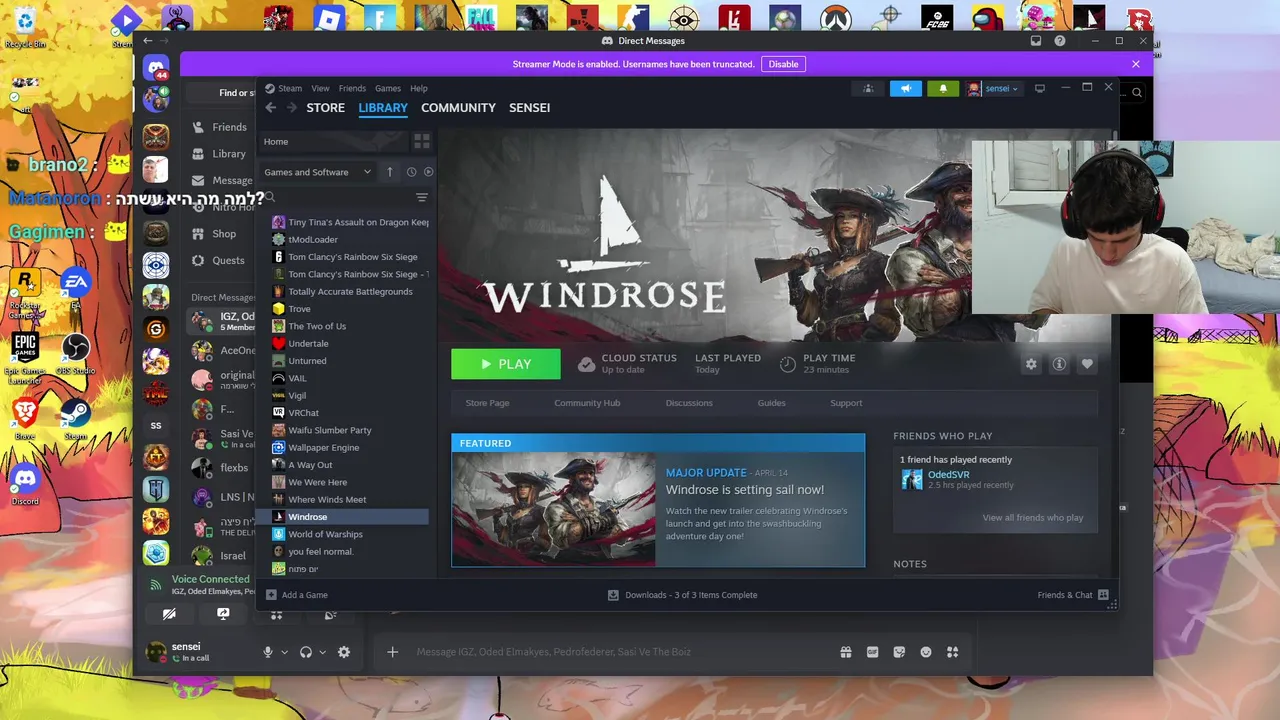Image resolution: width=1280 pixels, height=720 pixels.
Task: Click Disable streamer mode in Discord
Action: (x=783, y=64)
